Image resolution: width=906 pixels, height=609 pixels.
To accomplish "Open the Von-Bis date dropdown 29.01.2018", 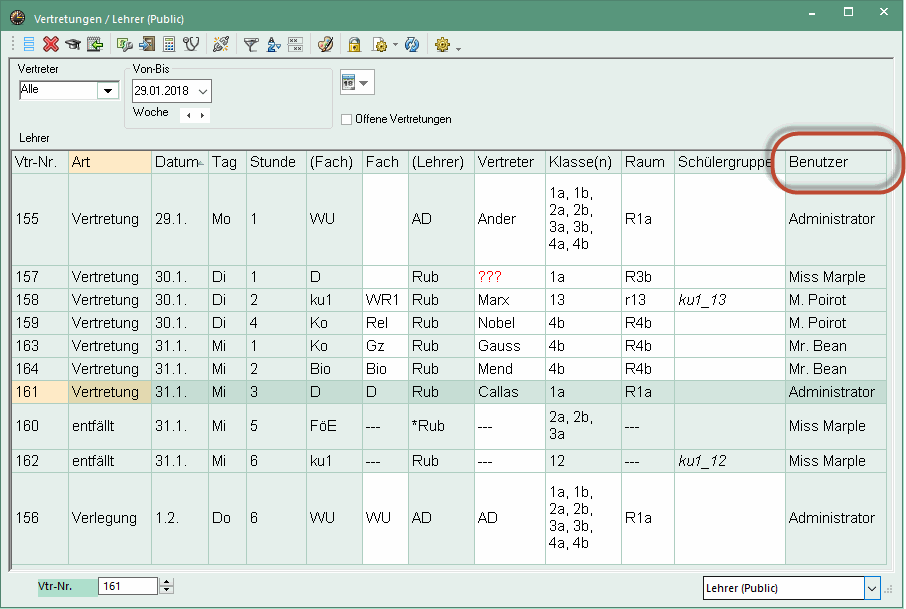I will [202, 91].
